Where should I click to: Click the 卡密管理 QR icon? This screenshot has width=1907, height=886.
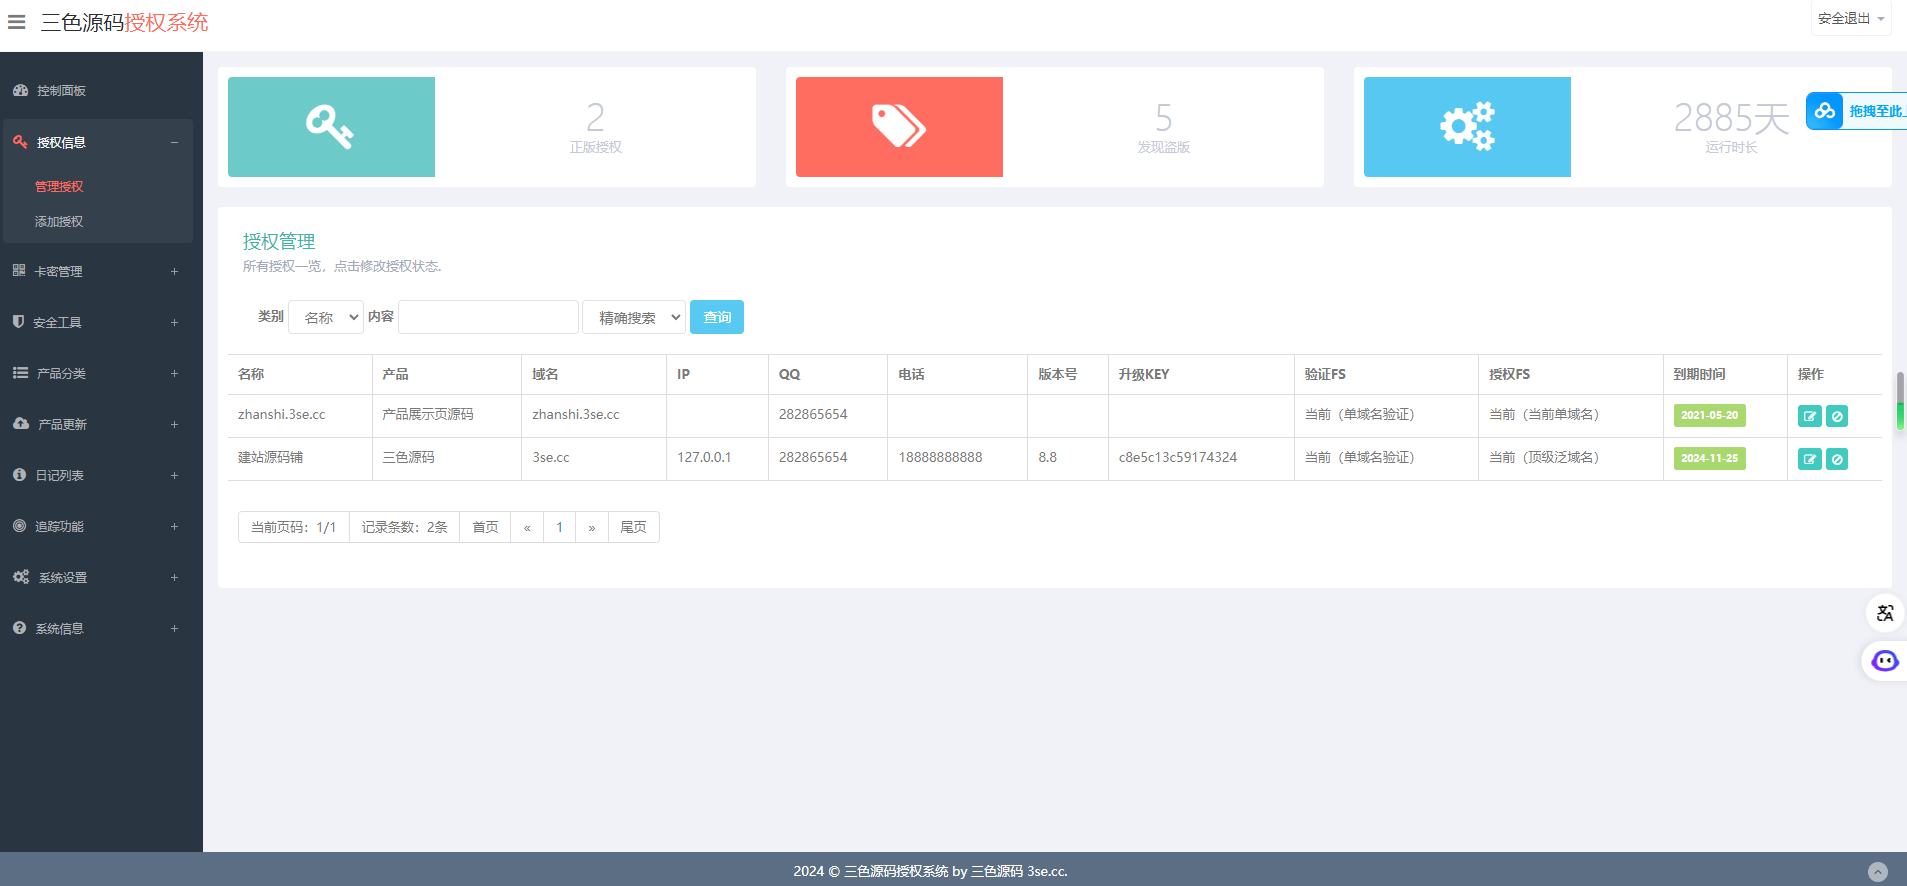[x=19, y=270]
